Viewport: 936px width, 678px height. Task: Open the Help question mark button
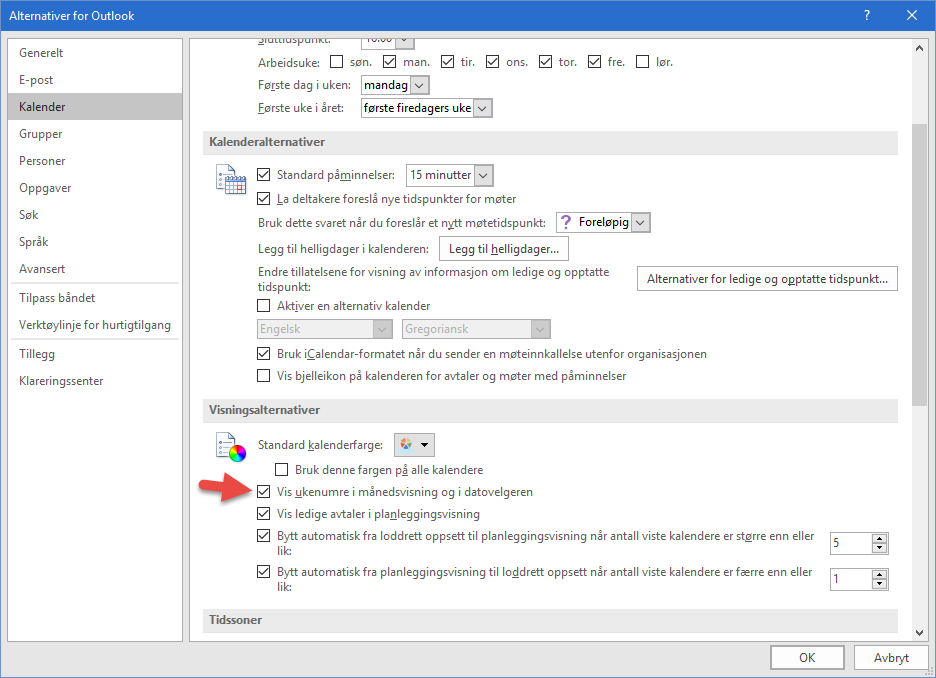[x=867, y=16]
